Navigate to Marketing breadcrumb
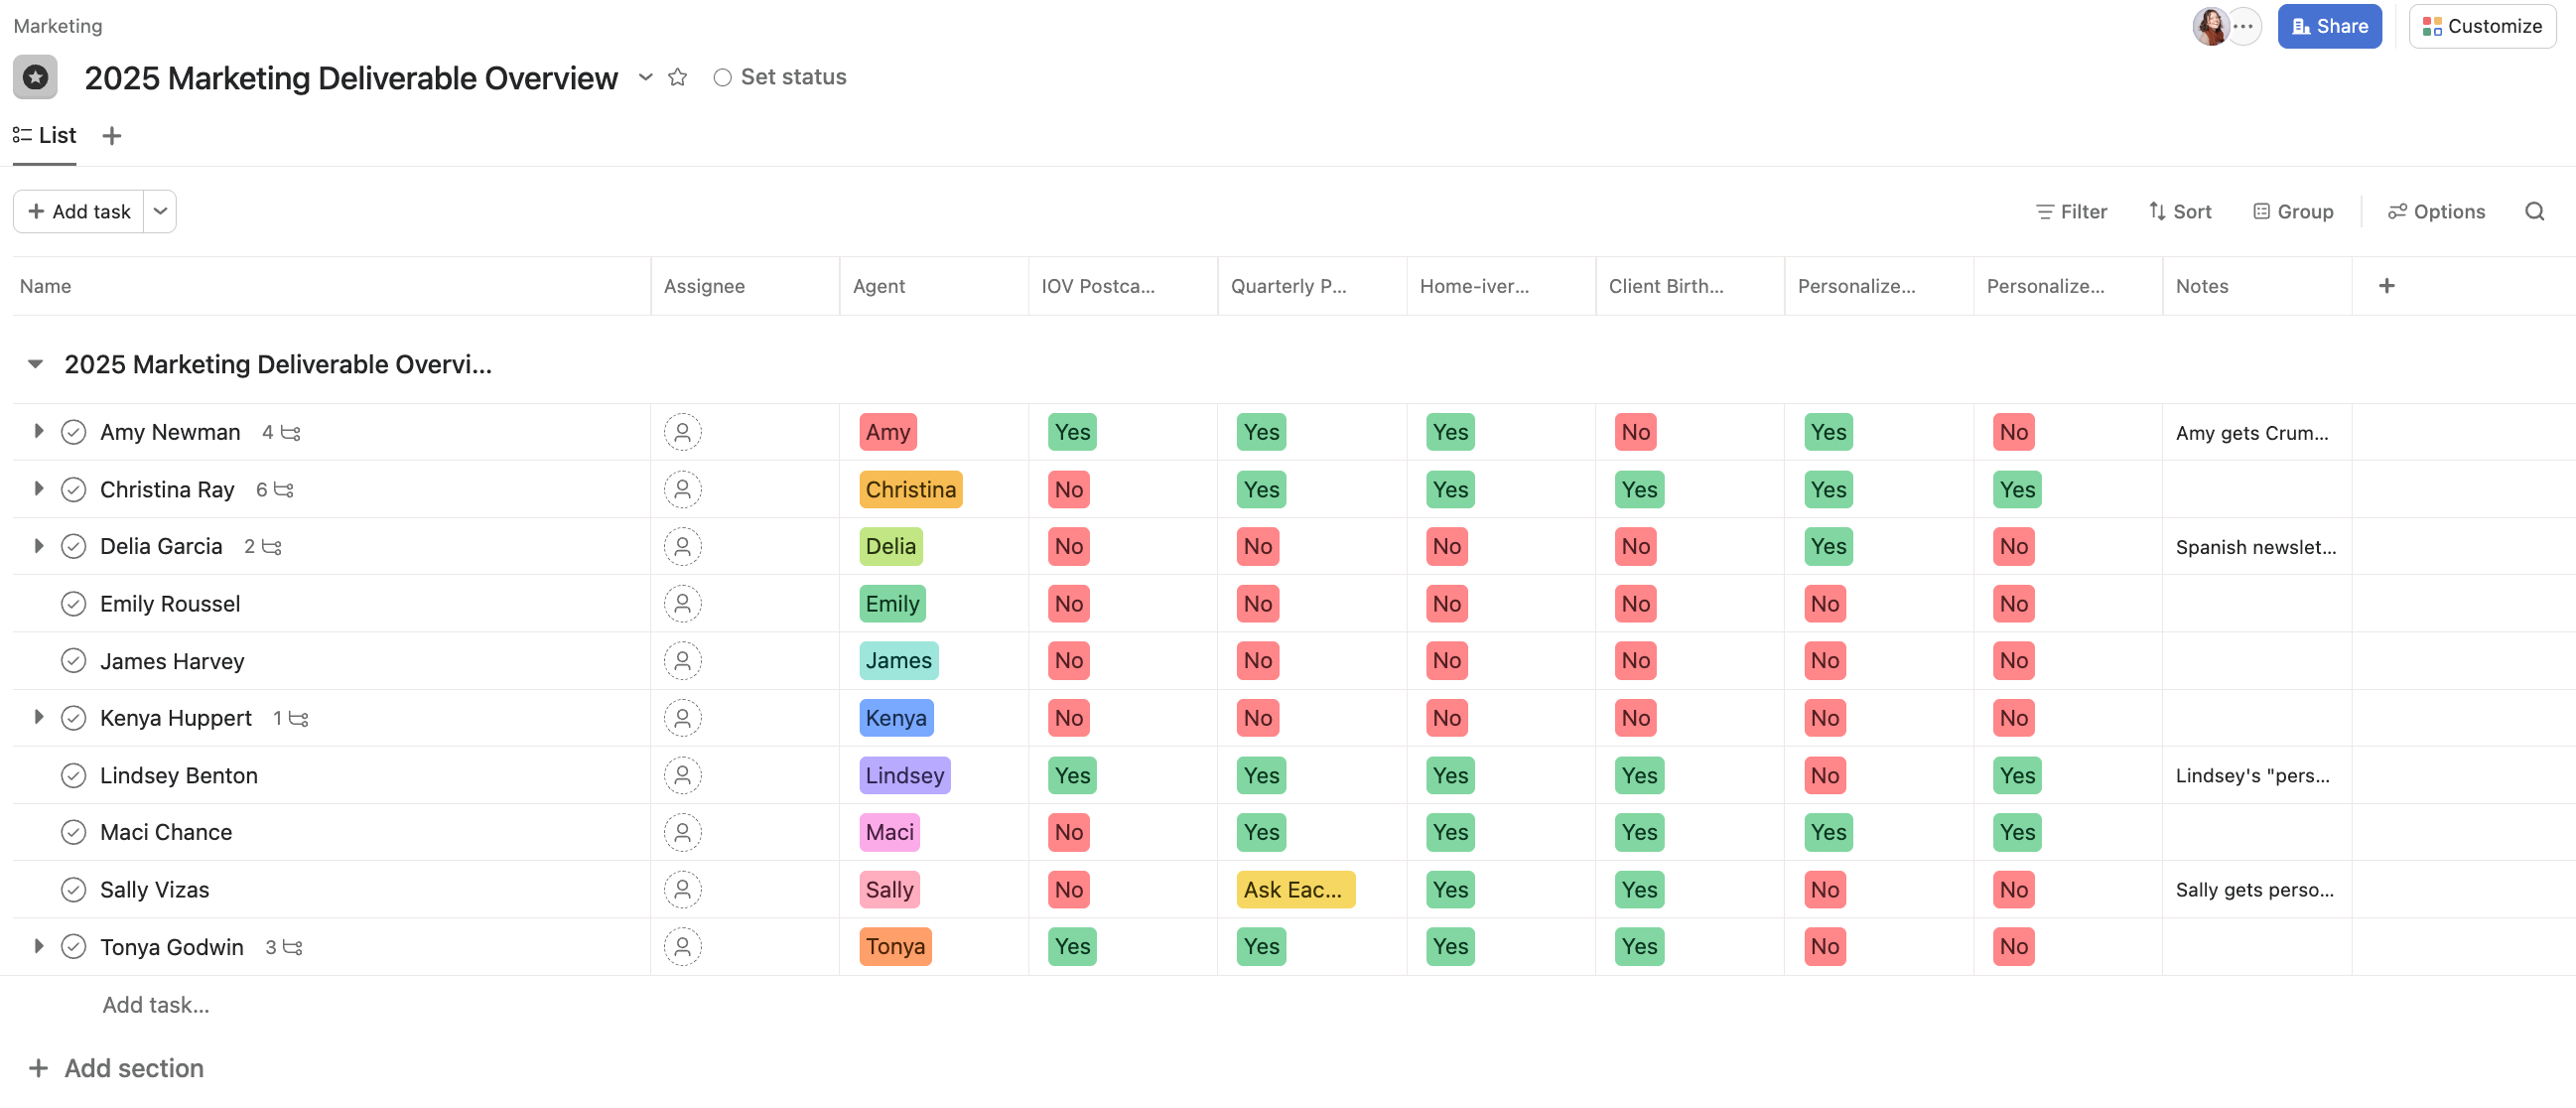2576x1108 pixels. (x=57, y=25)
